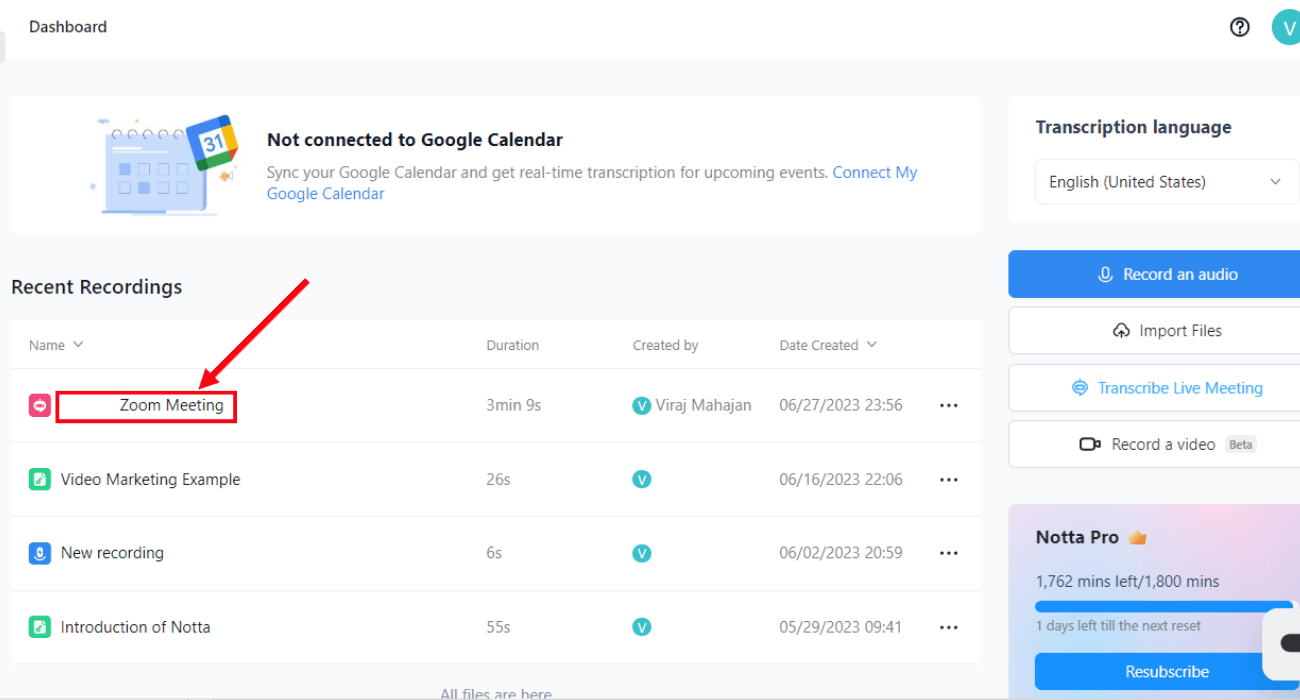1300x700 pixels.
Task: Click the 3min 9s duration cell
Action: (514, 405)
